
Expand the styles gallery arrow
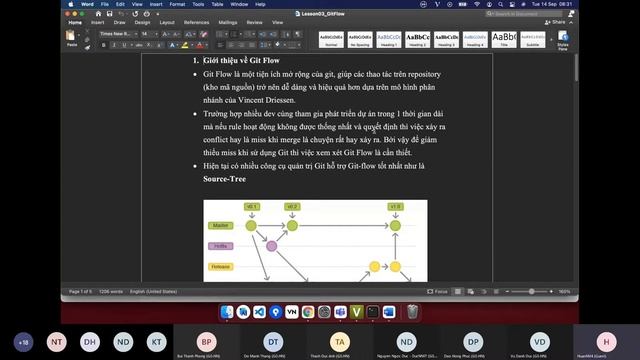point(551,40)
